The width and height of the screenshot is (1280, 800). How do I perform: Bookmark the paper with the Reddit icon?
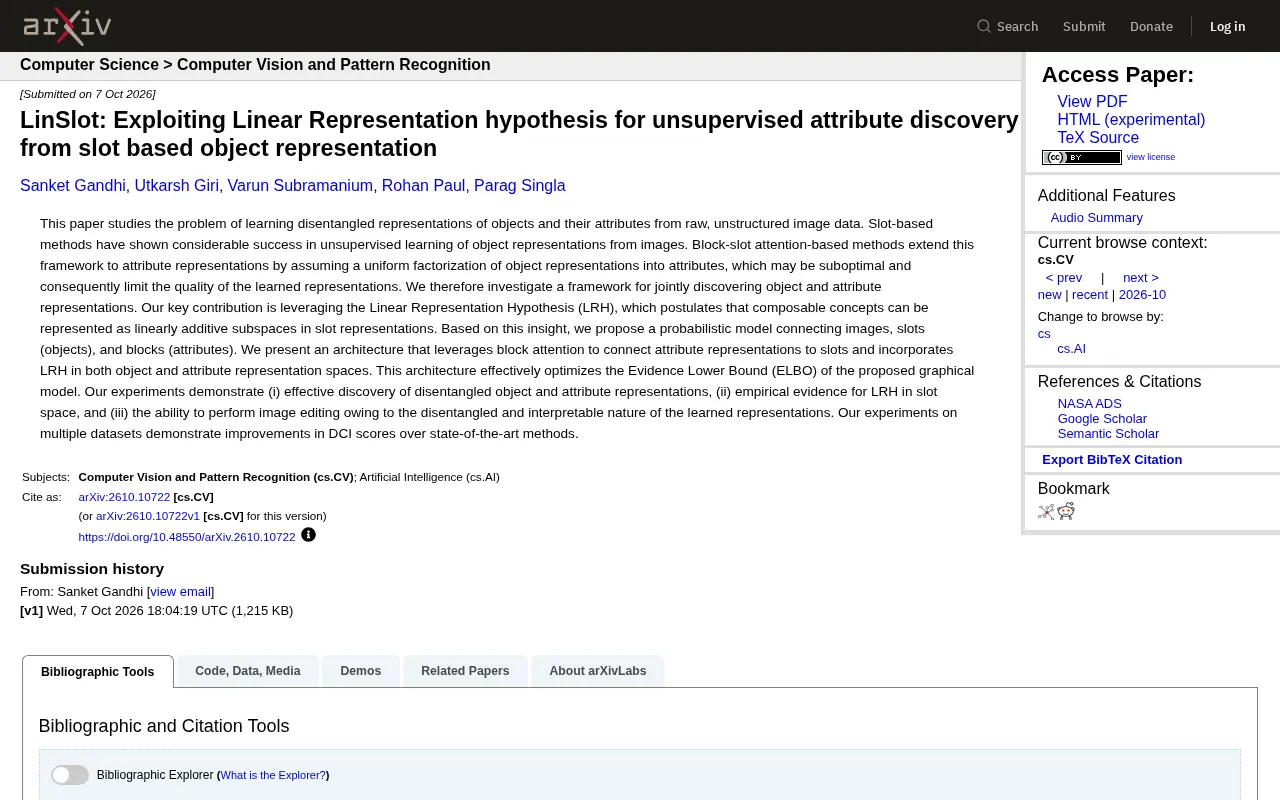tap(1066, 512)
